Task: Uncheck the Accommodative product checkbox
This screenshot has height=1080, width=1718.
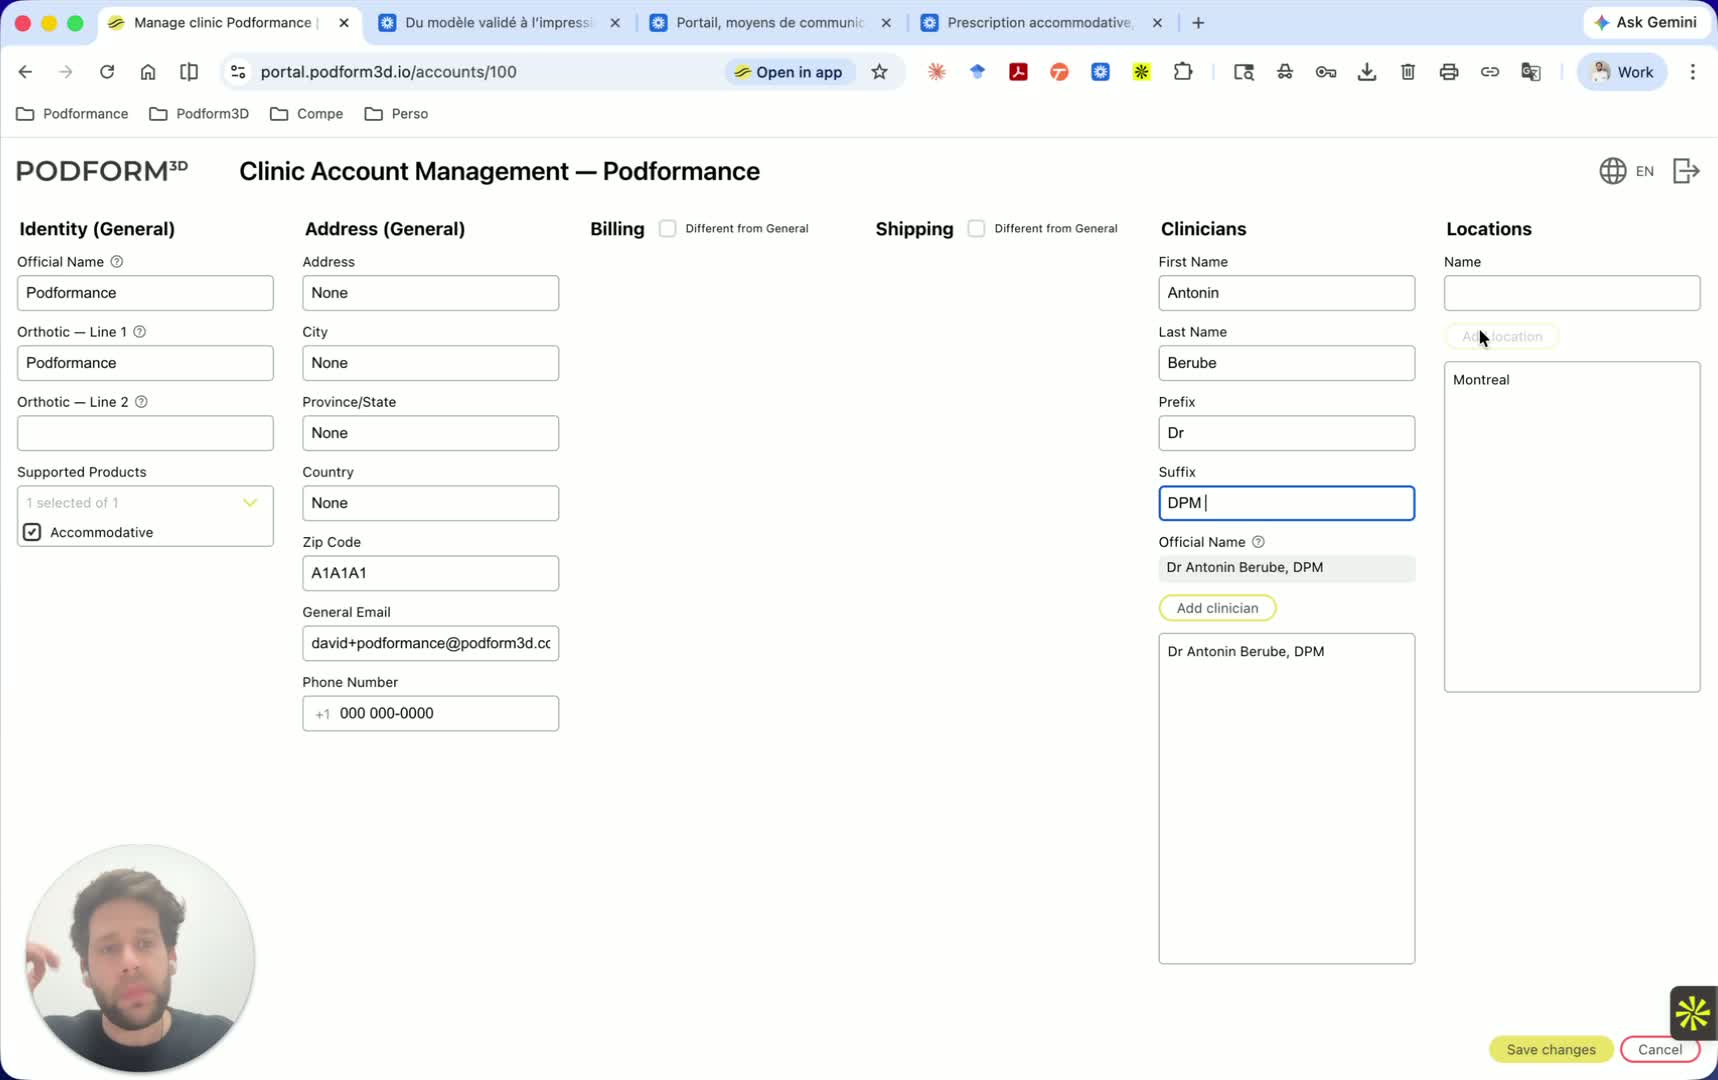Action: click(x=33, y=533)
